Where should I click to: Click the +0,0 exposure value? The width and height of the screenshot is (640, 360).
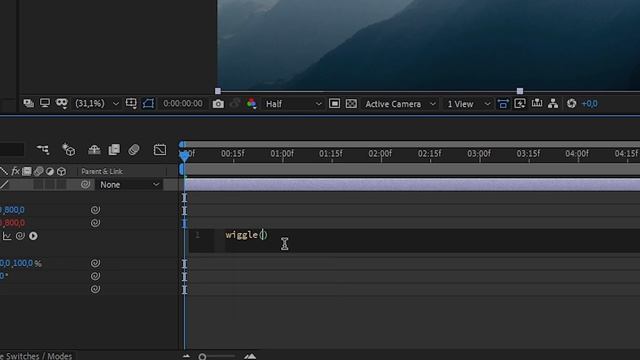pos(589,104)
